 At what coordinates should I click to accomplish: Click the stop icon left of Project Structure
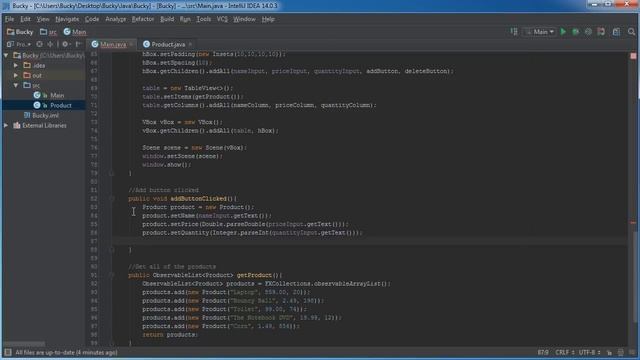tap(601, 31)
